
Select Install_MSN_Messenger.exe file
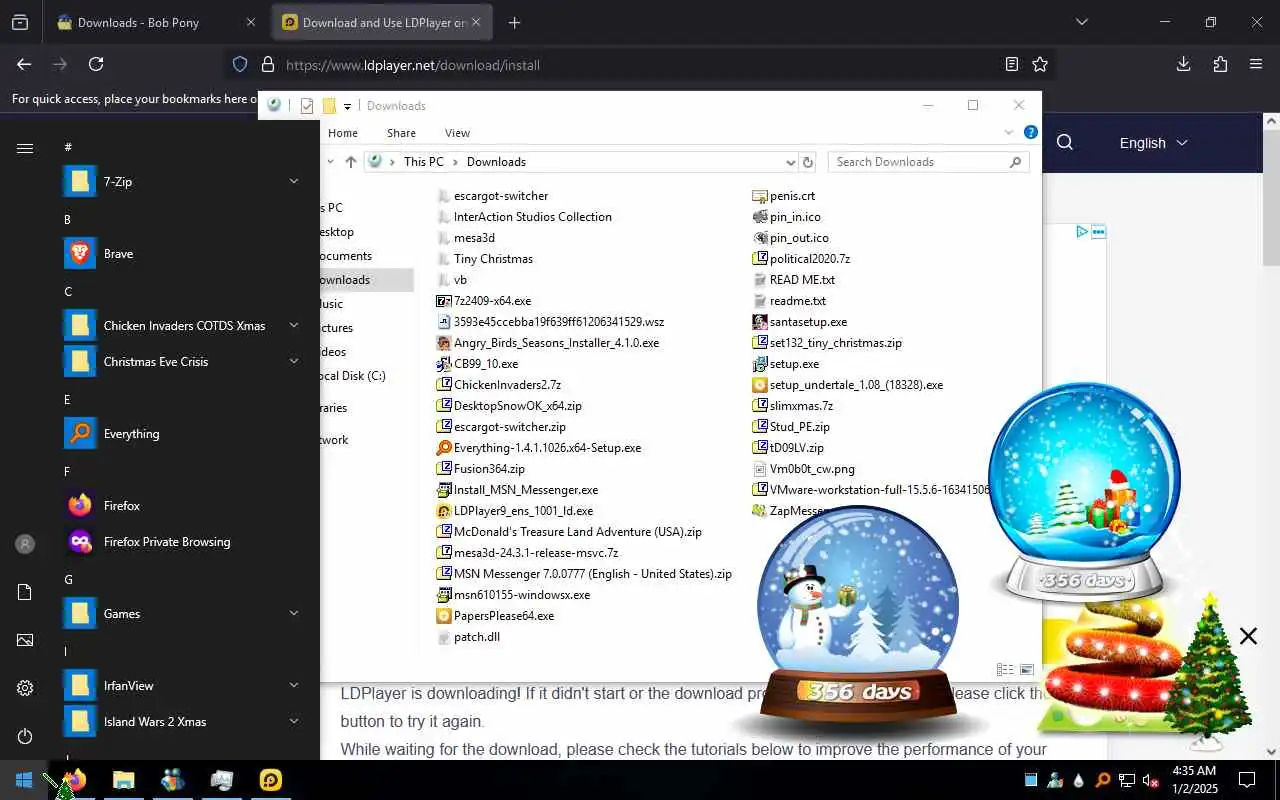(x=518, y=490)
